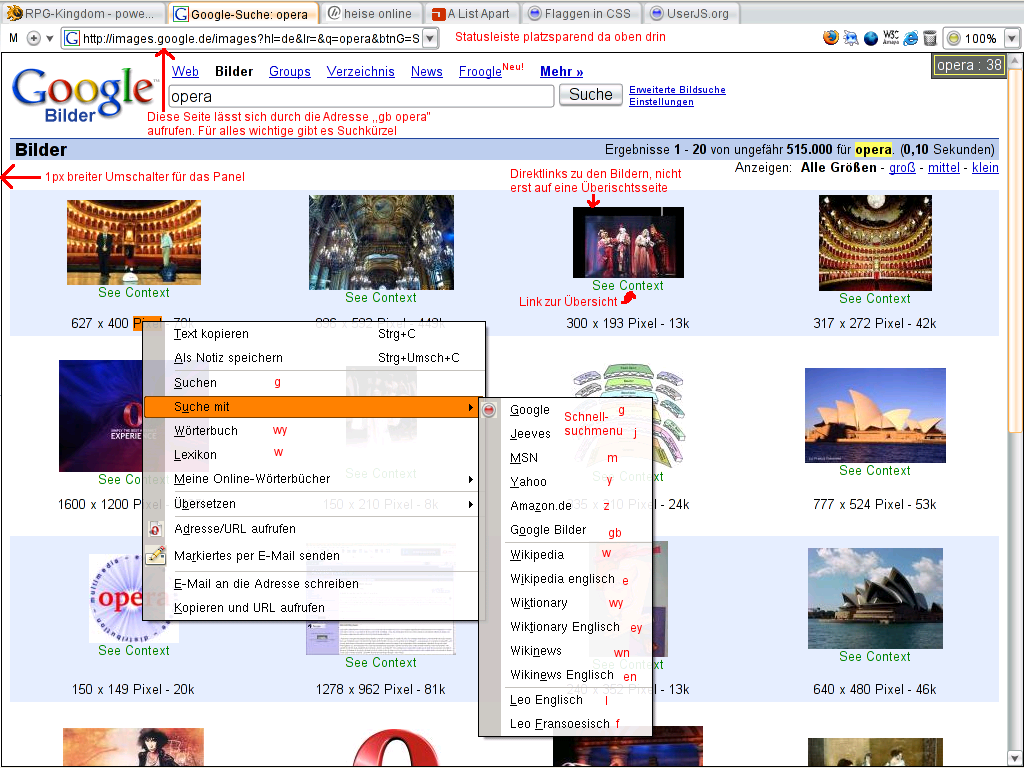The height and width of the screenshot is (768, 1024).
Task: Select the Google-Suche: opera tab
Action: pyautogui.click(x=242, y=13)
